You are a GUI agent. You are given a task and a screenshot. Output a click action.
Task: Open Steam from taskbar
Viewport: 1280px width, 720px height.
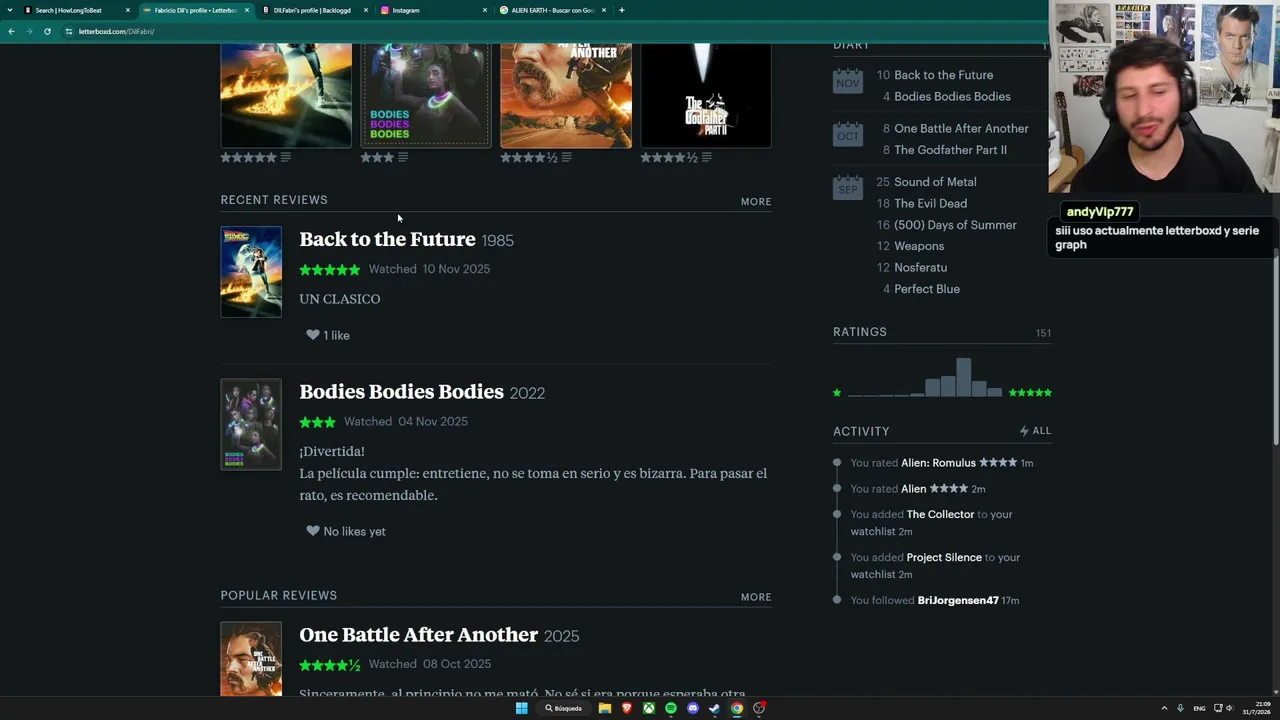tap(715, 708)
